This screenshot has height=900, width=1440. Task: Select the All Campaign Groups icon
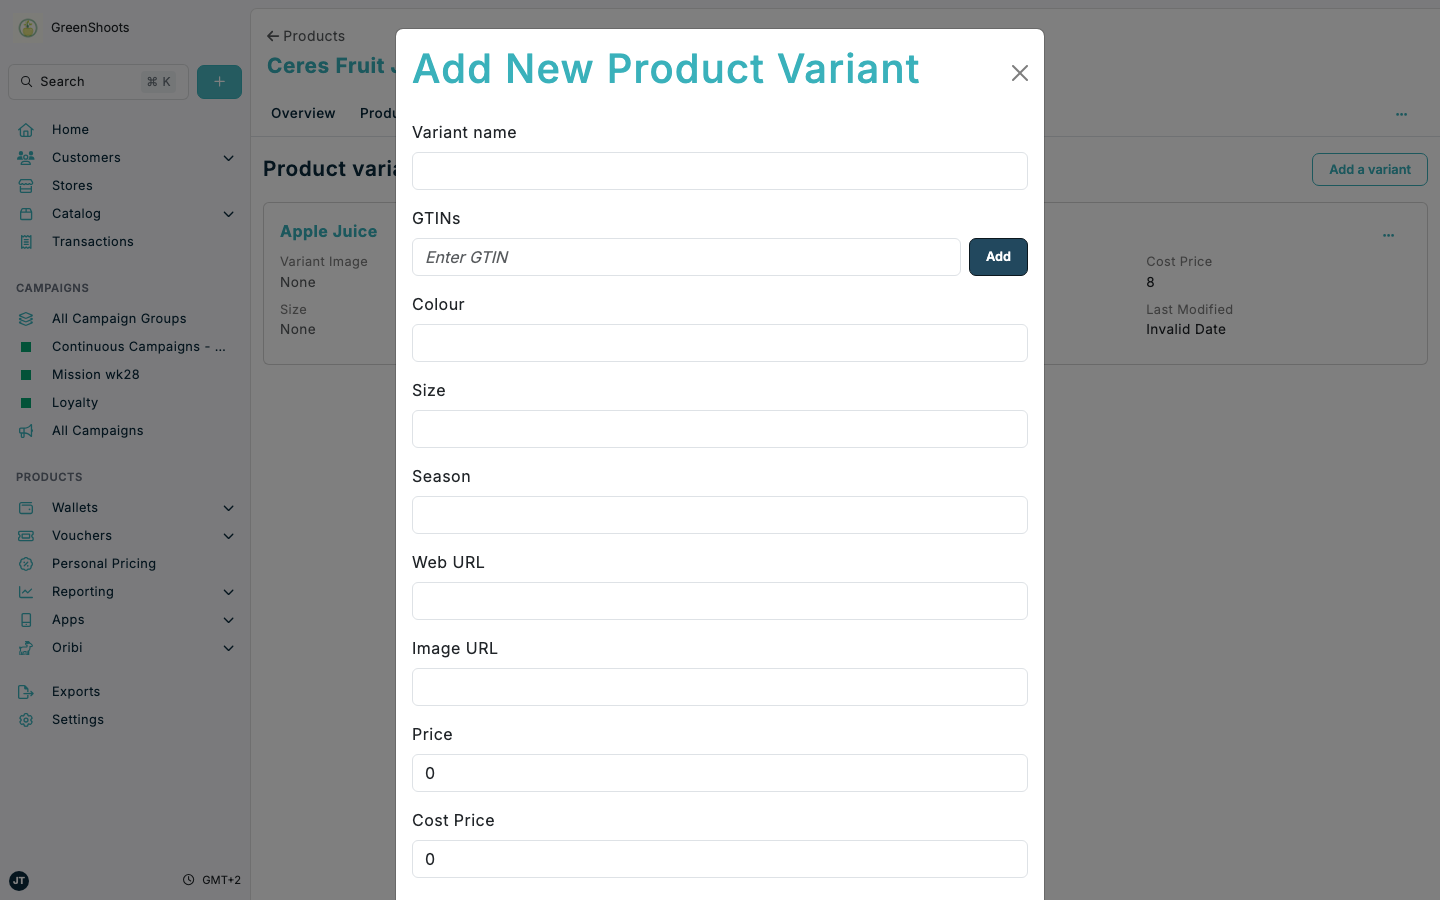click(x=27, y=318)
